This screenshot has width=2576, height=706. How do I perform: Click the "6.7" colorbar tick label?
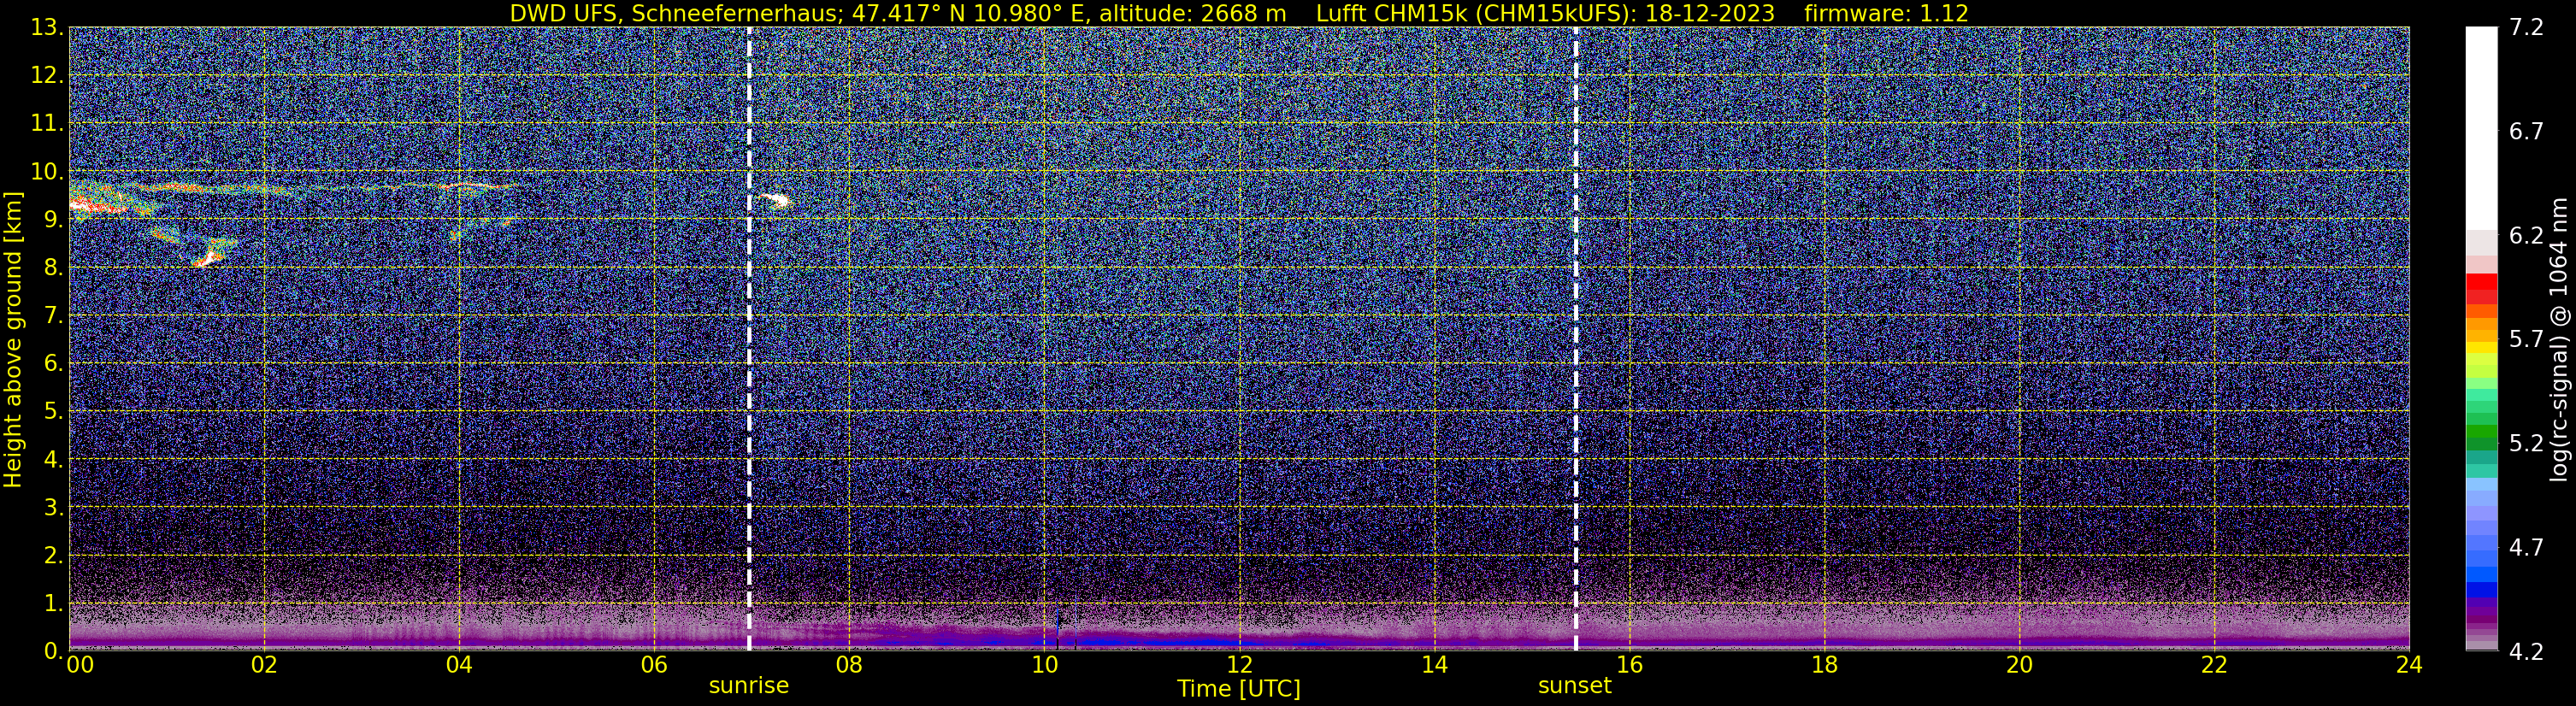pos(2526,132)
